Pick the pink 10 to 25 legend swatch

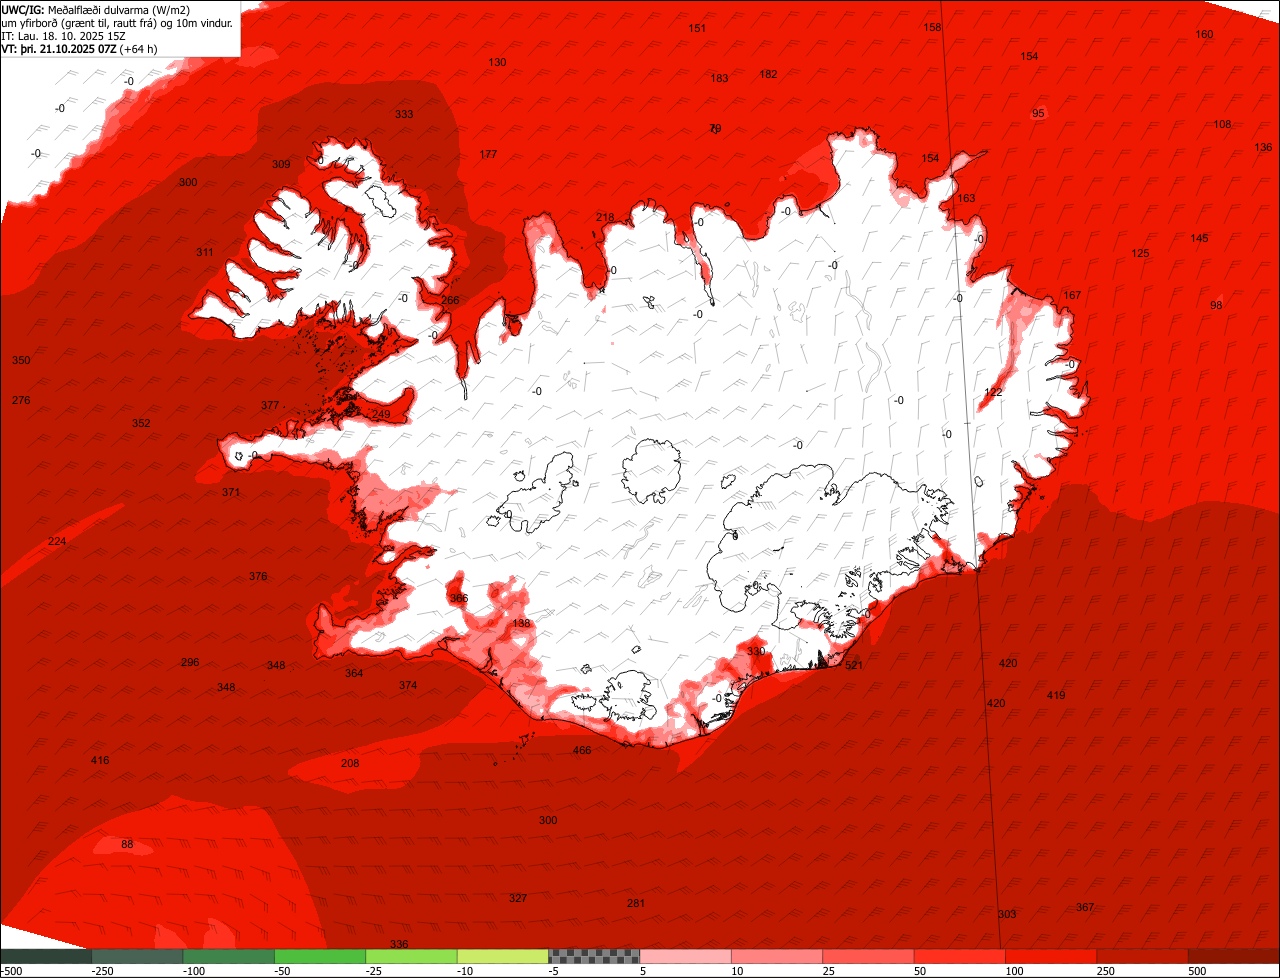[777, 956]
